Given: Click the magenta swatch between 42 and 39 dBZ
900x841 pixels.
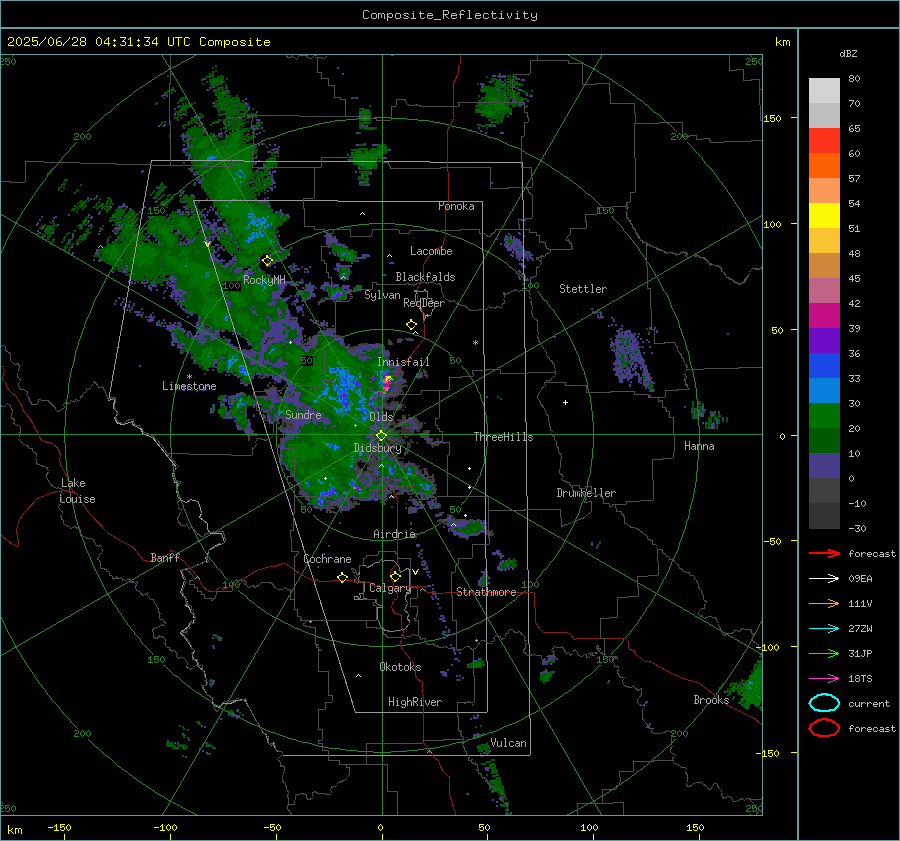Looking at the screenshot, I should pos(824,316).
